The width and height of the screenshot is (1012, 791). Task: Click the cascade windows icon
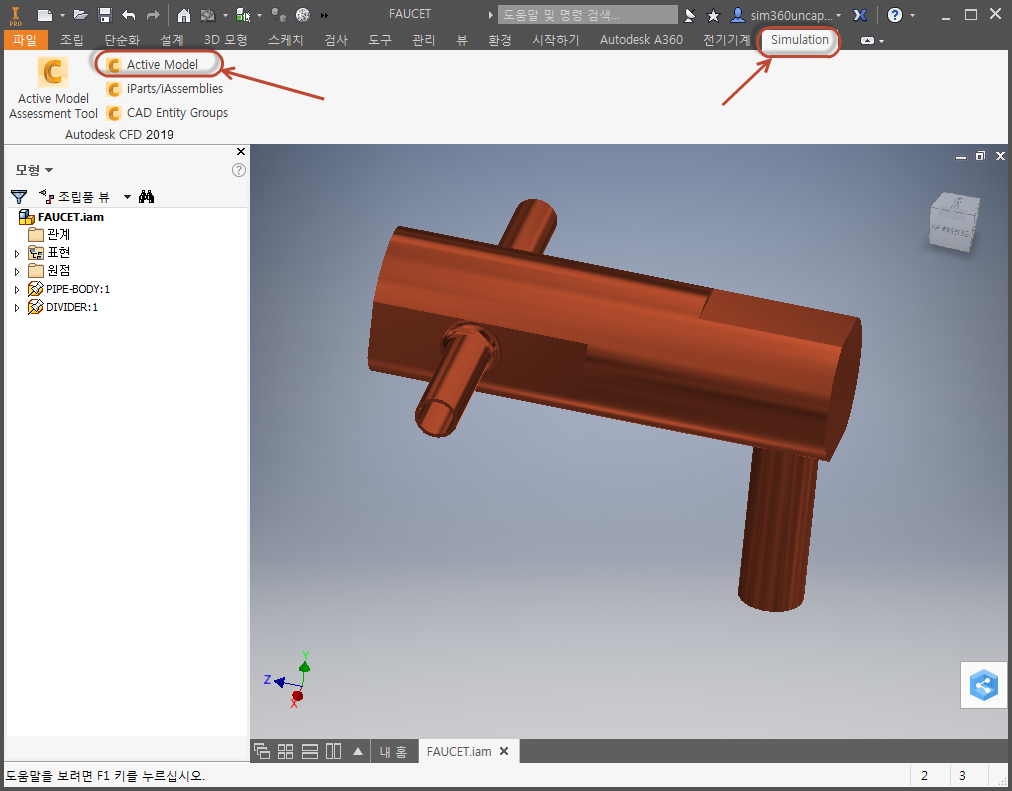(x=262, y=751)
